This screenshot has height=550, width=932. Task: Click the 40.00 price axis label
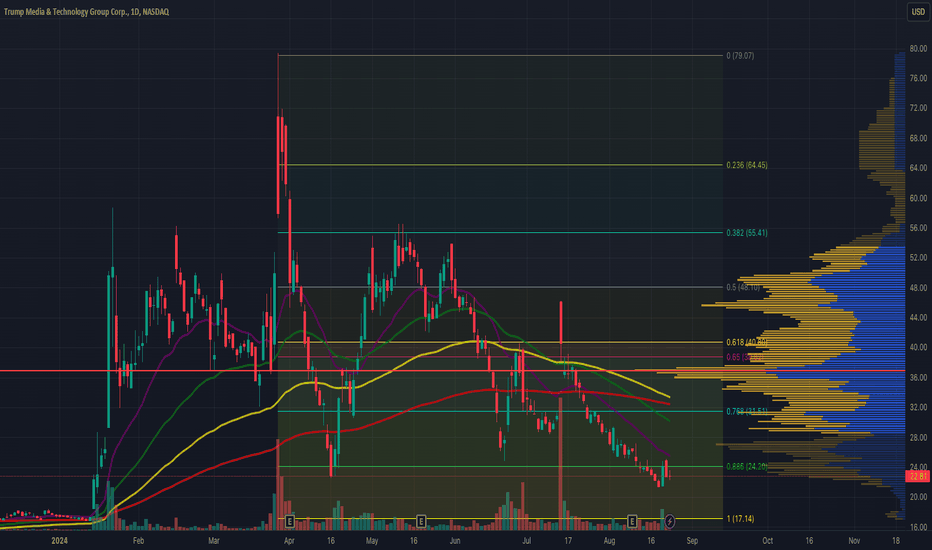918,348
